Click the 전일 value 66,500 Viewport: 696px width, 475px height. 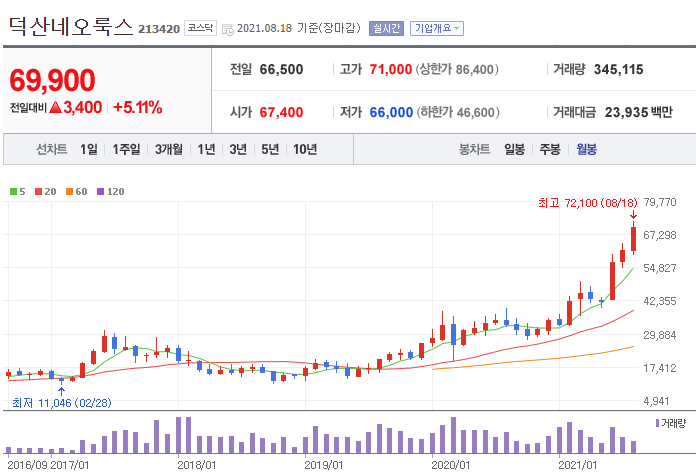(x=281, y=70)
